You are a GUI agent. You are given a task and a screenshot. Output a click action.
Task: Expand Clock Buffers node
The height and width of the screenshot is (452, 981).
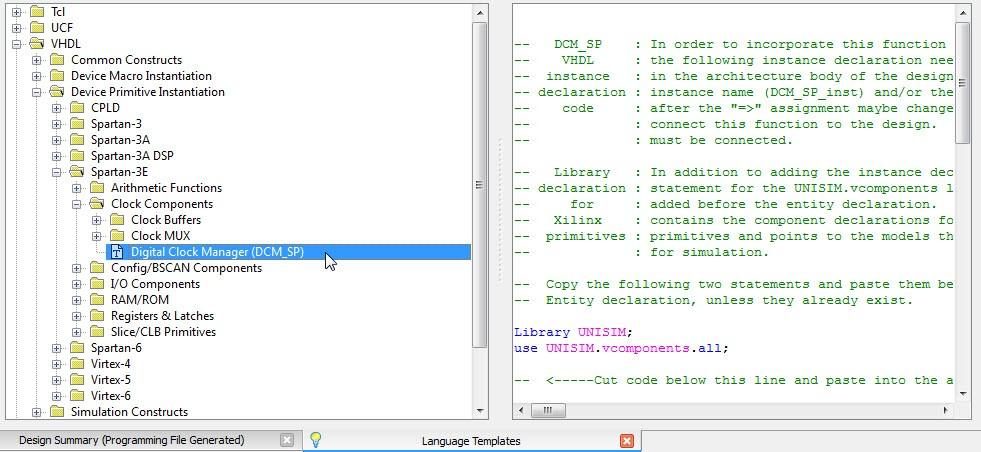tap(96, 220)
